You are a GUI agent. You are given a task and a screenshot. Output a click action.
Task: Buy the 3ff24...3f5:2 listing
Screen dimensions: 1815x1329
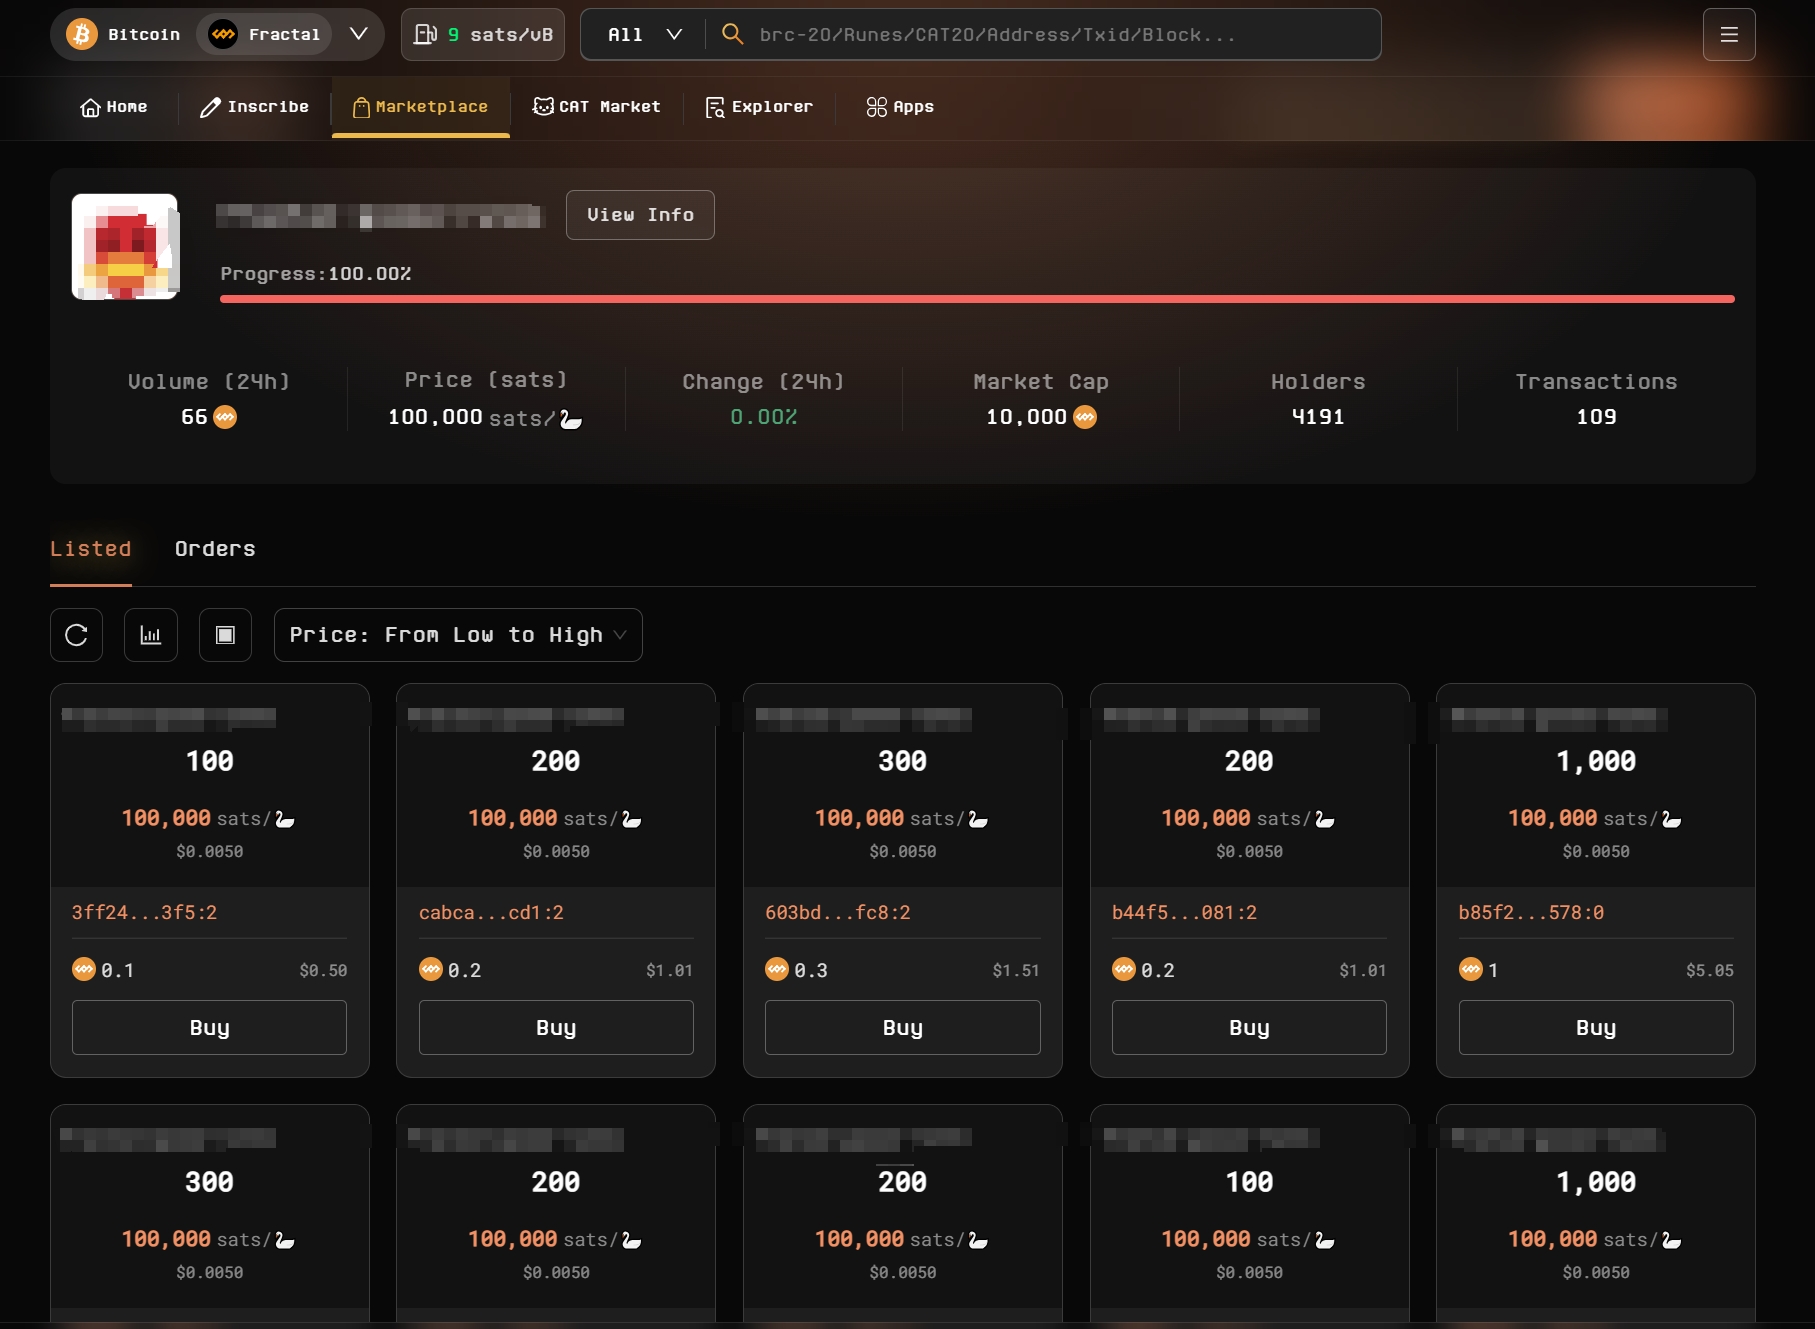(x=209, y=1028)
